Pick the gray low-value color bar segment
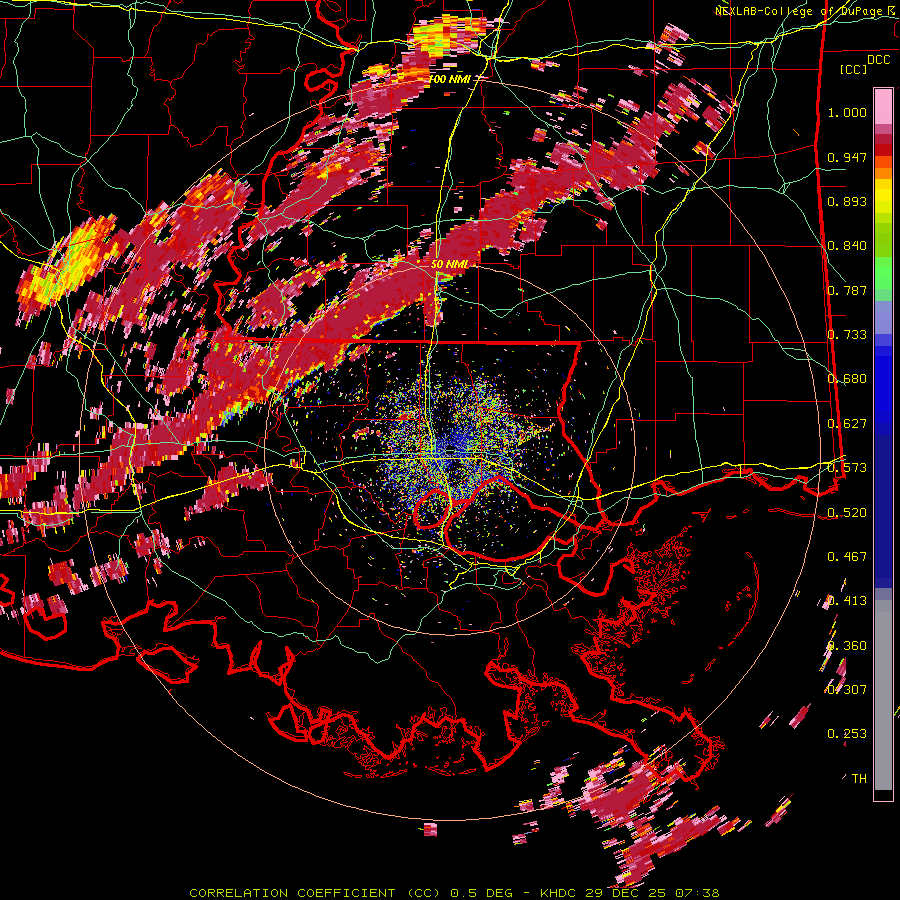The image size is (900, 900). [883, 695]
